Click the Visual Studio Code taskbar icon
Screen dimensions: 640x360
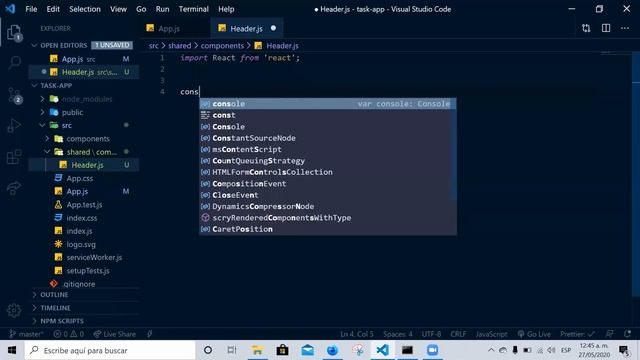[382, 350]
